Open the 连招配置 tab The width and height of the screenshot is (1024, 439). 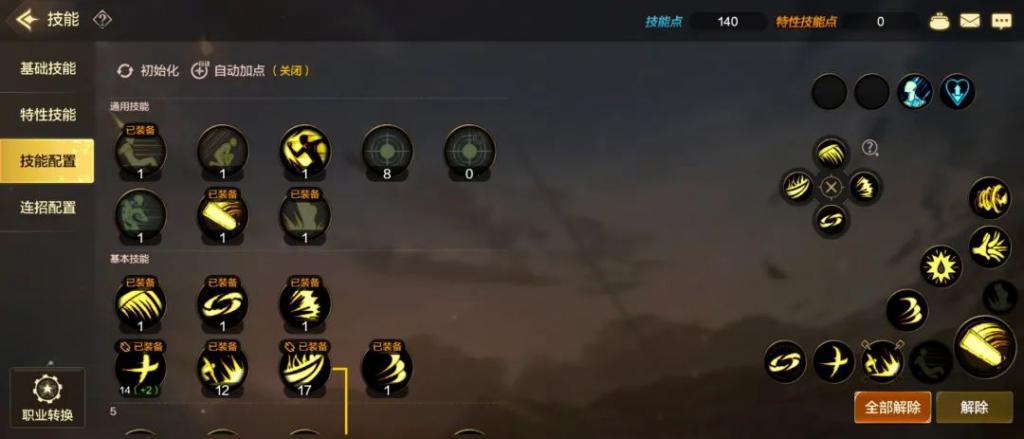point(47,208)
